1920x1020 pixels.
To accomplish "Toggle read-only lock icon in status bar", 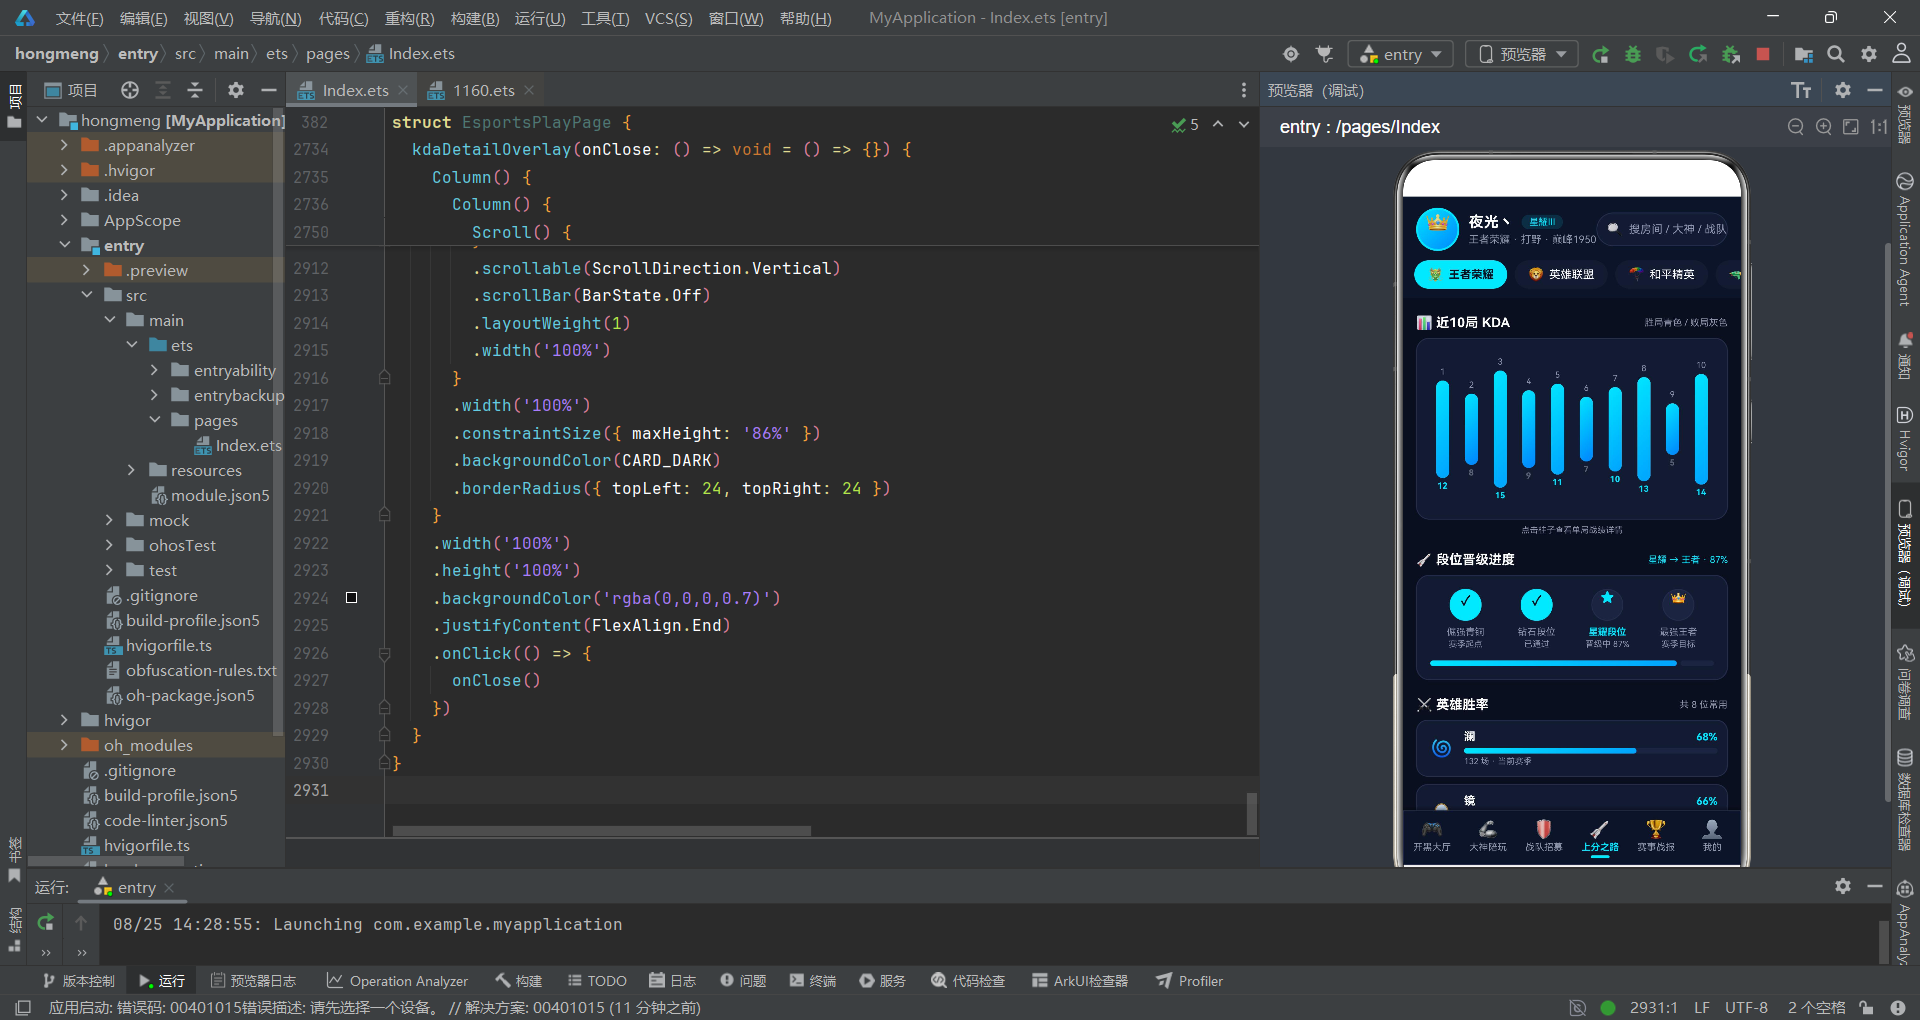I will pos(1866,1007).
